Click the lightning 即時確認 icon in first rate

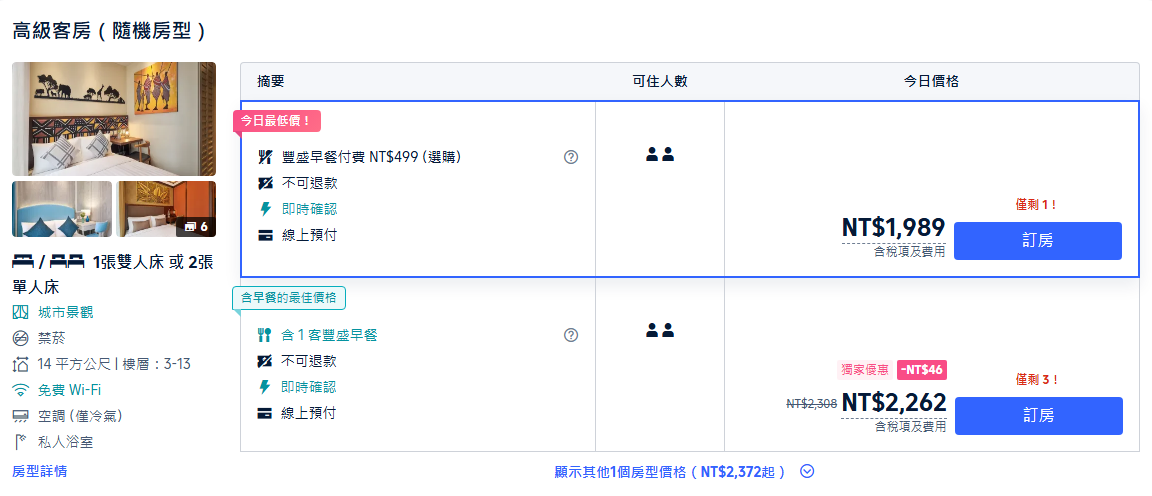tap(265, 209)
